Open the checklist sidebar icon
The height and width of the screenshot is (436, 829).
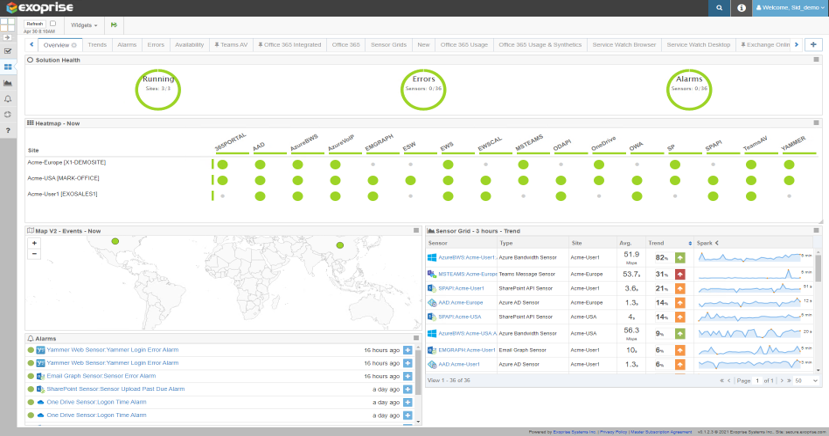tap(8, 51)
